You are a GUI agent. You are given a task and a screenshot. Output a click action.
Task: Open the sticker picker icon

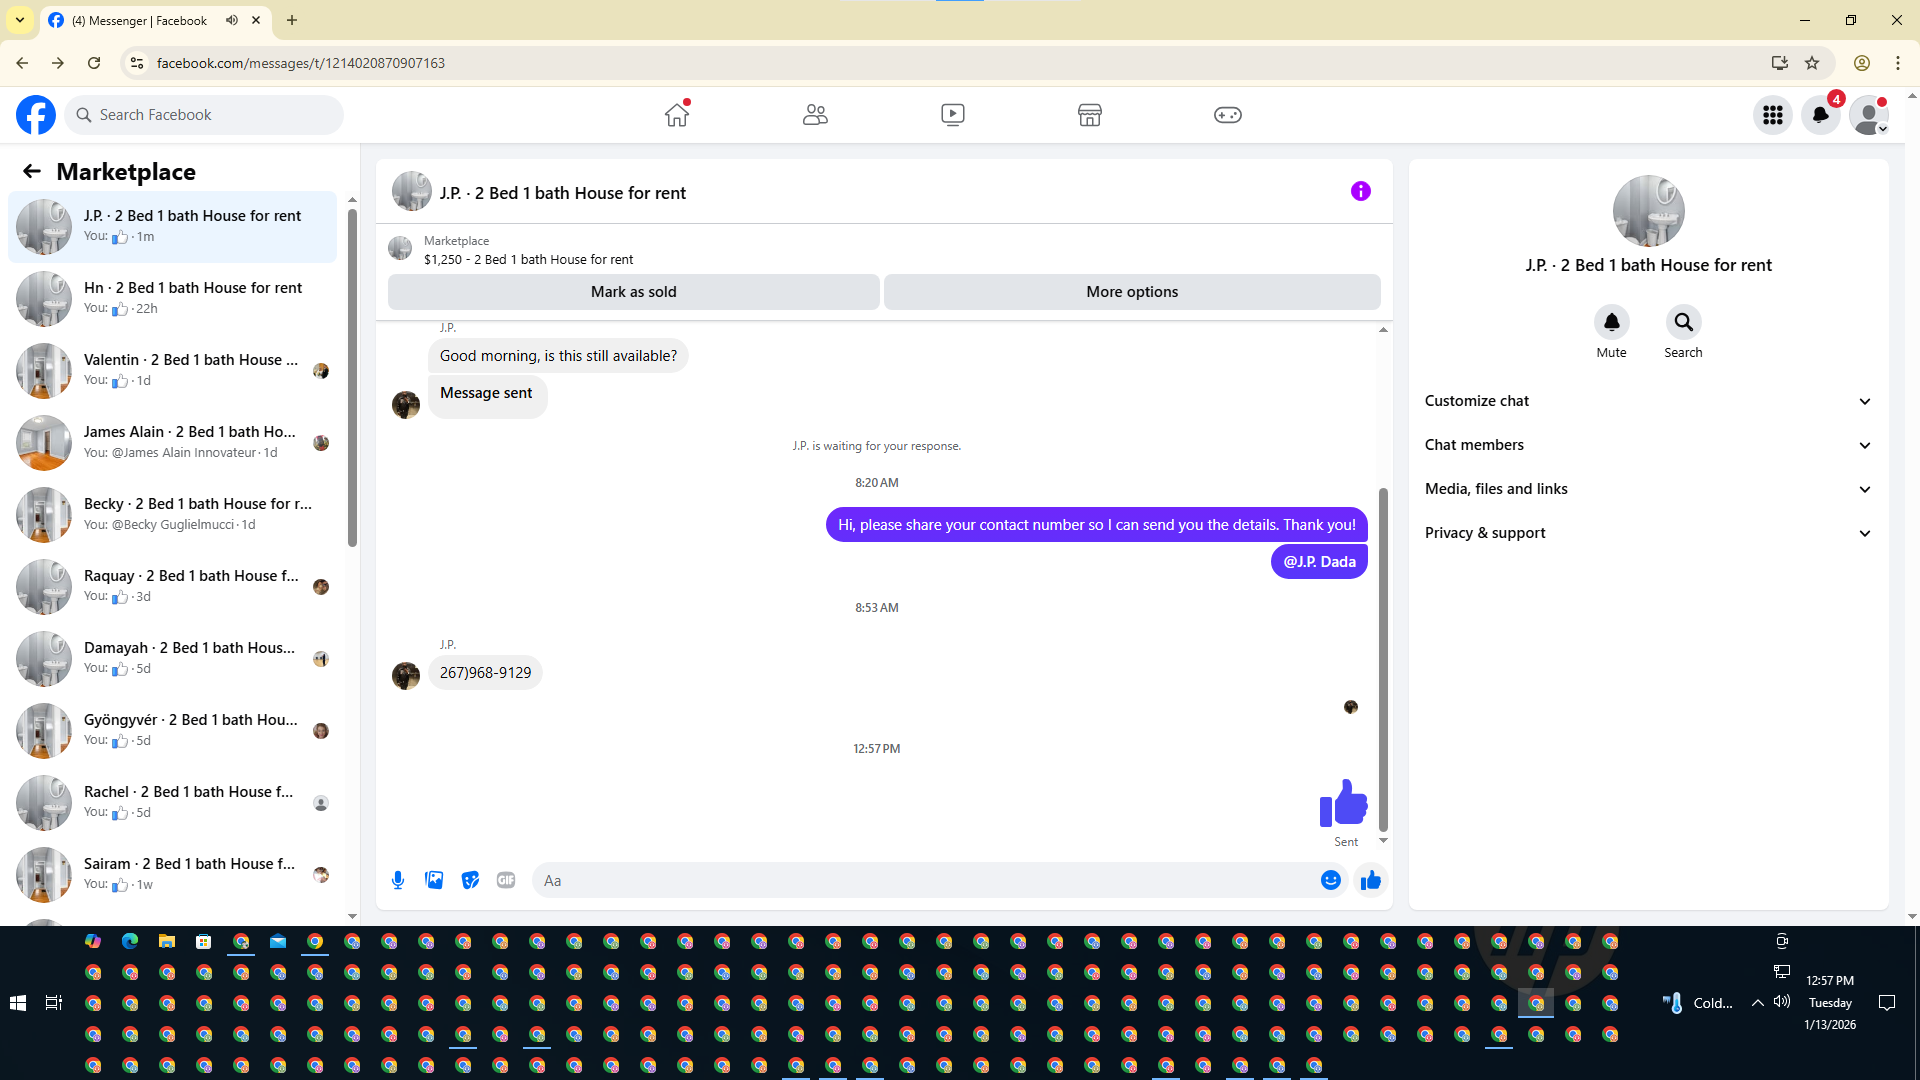tap(470, 880)
